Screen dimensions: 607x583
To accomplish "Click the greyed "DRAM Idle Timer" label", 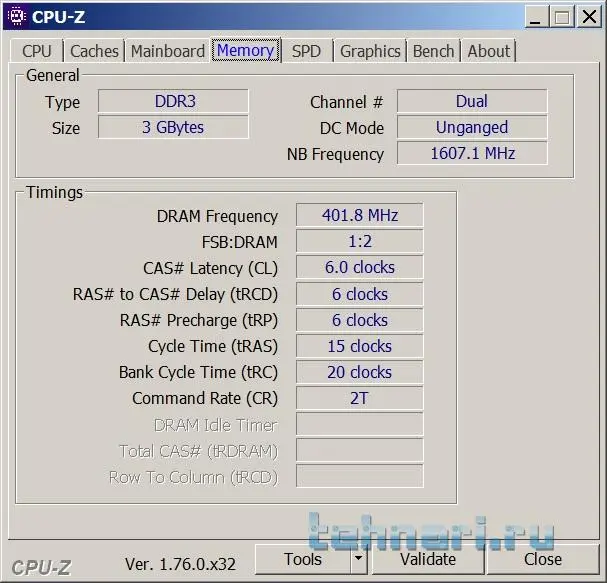I will point(216,425).
